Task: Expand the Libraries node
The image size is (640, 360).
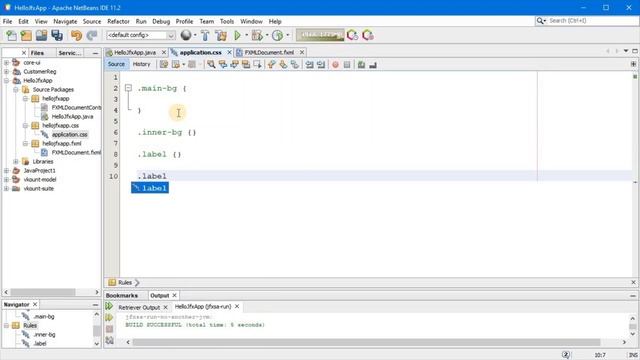Action: 16,161
